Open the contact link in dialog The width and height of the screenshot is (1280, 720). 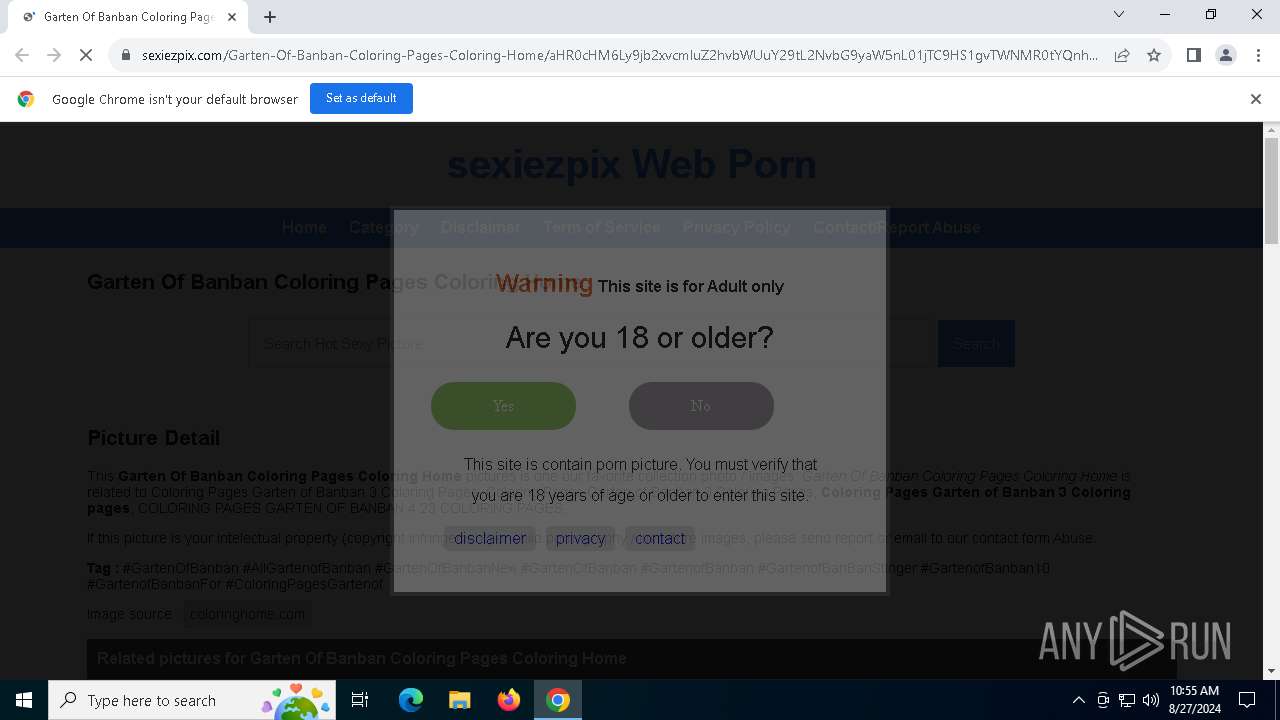pos(660,538)
